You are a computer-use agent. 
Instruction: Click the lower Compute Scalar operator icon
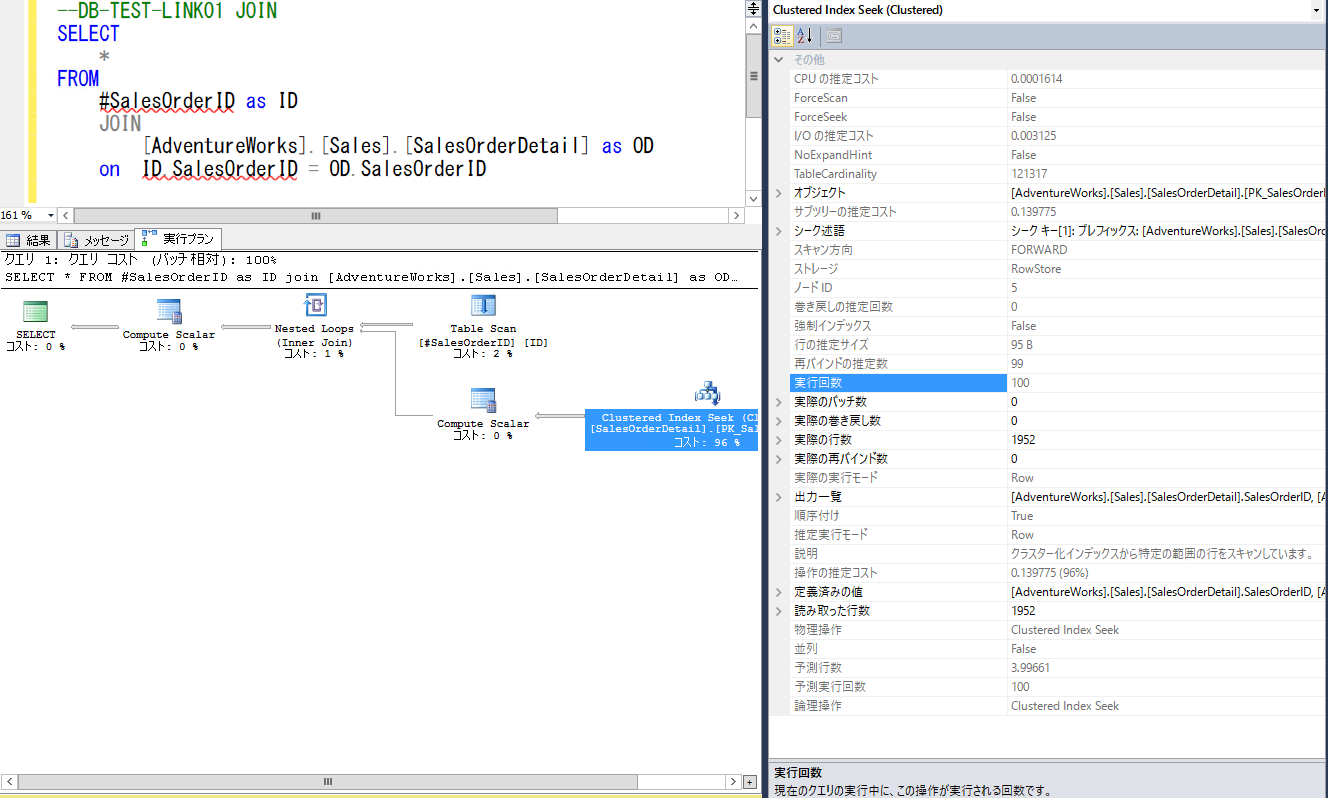(x=483, y=401)
